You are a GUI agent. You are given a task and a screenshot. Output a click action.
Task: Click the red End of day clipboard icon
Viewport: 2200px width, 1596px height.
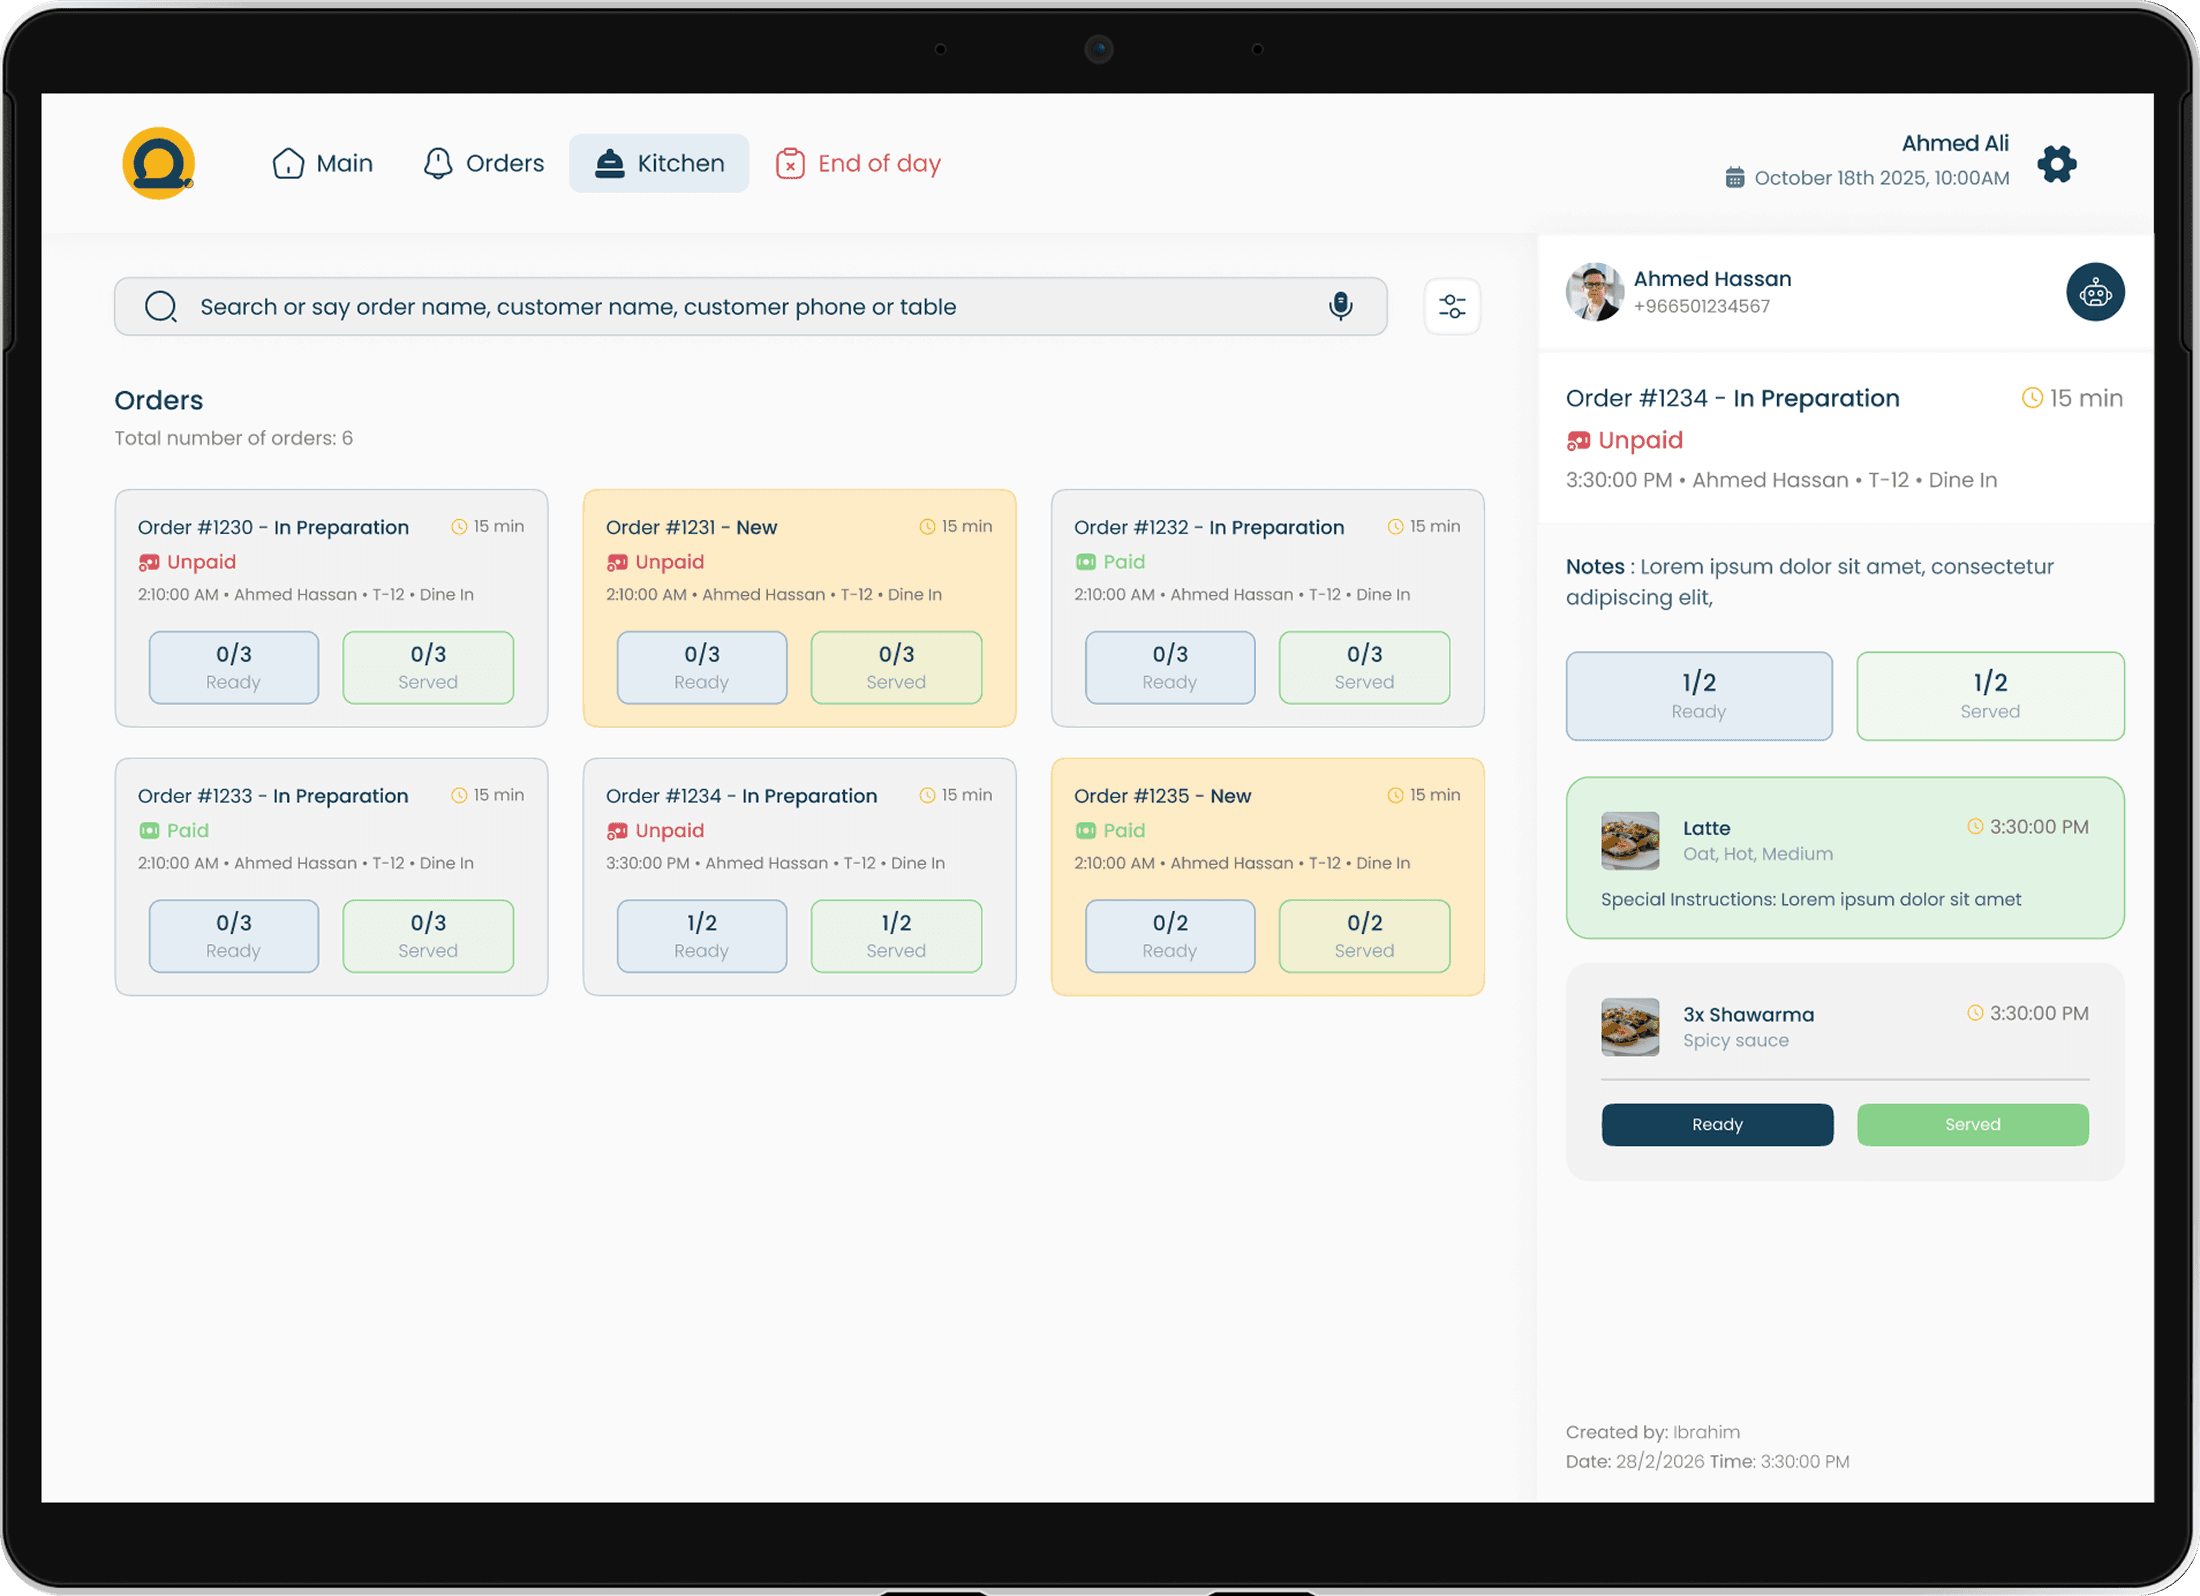coord(790,162)
